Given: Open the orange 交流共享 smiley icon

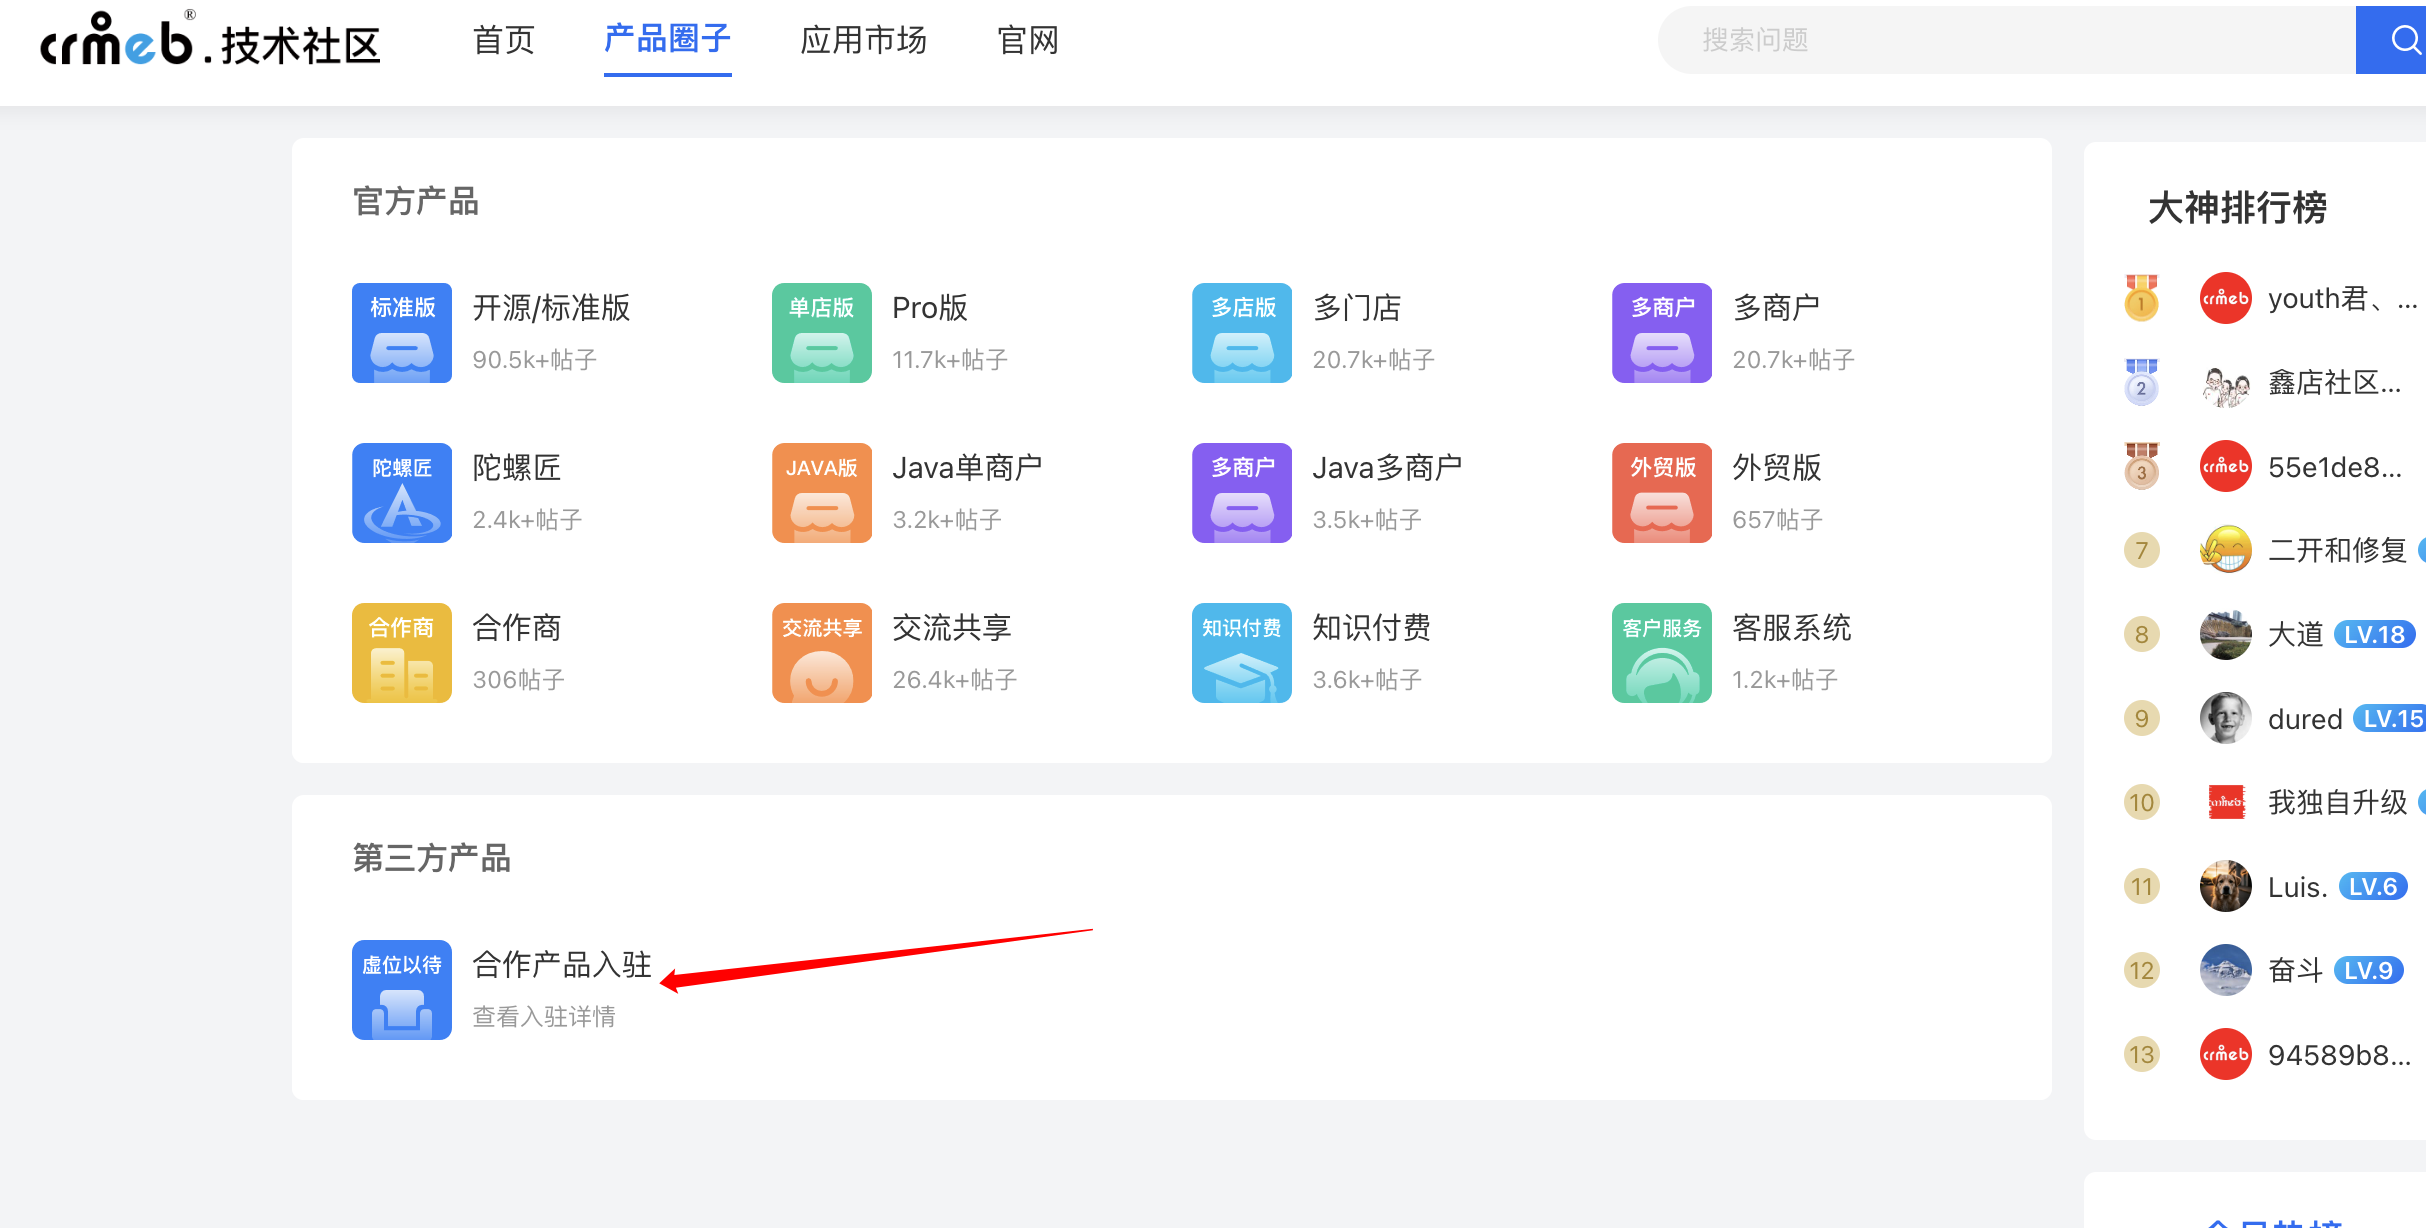Looking at the screenshot, I should point(822,653).
